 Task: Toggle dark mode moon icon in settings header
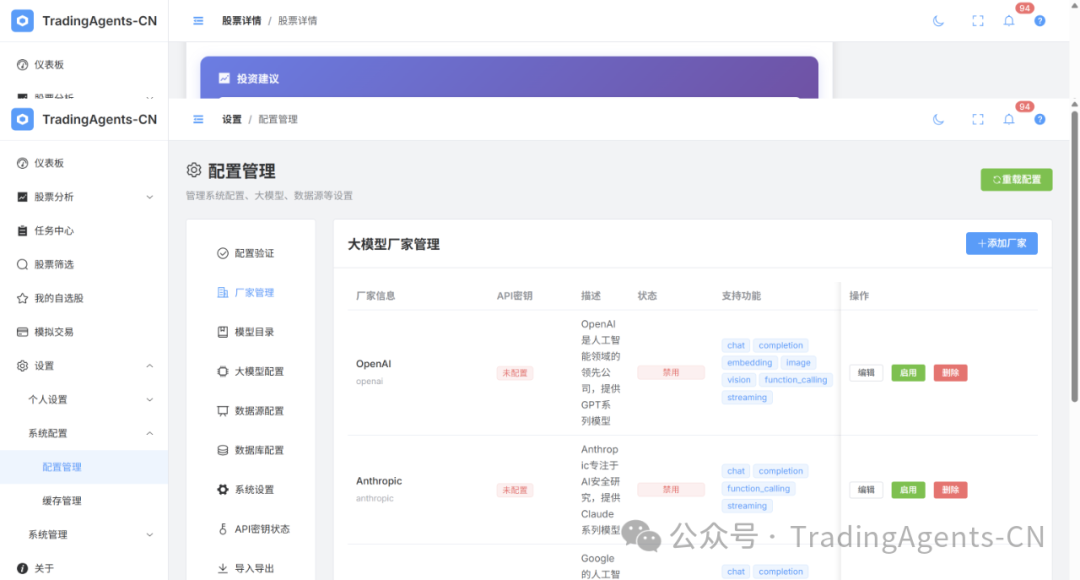click(938, 119)
